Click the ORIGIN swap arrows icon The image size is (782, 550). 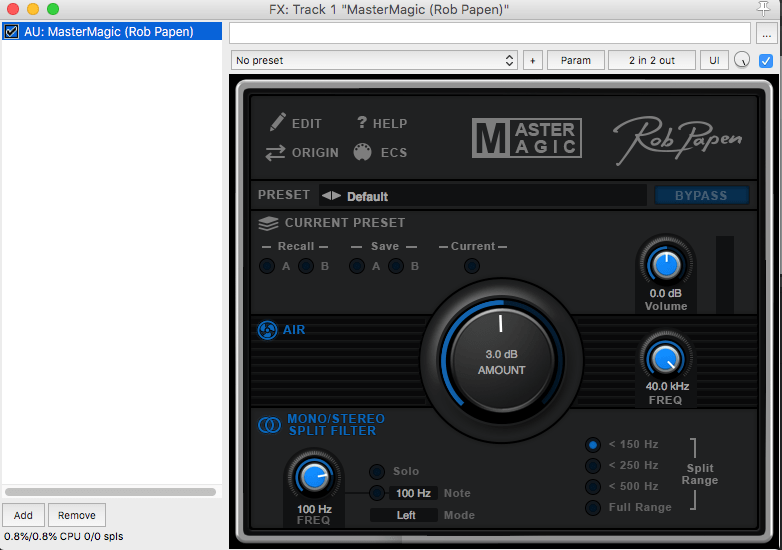pyautogui.click(x=275, y=153)
